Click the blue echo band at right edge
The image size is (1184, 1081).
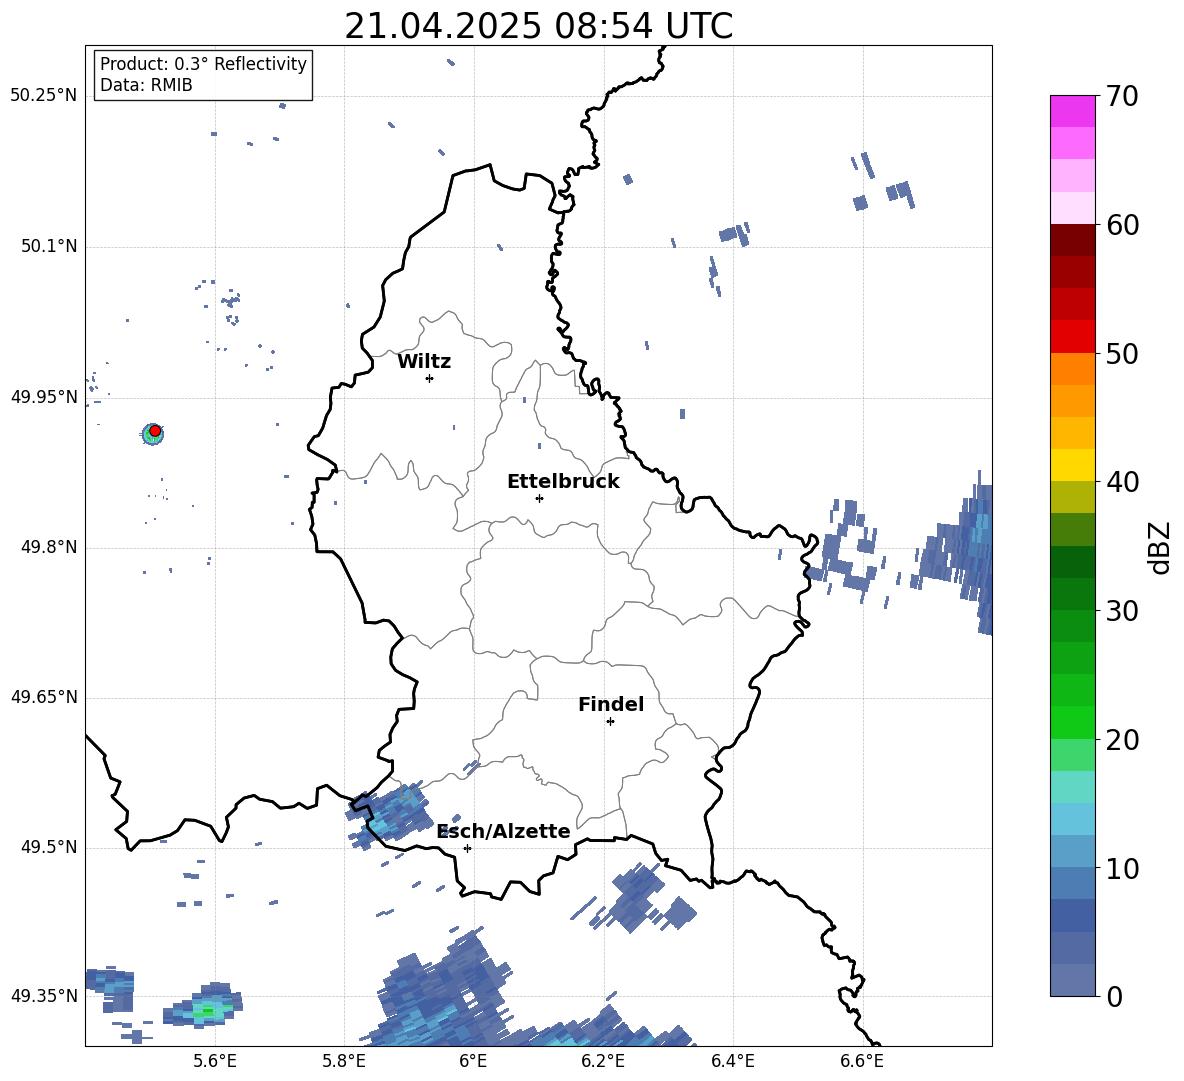[955, 555]
